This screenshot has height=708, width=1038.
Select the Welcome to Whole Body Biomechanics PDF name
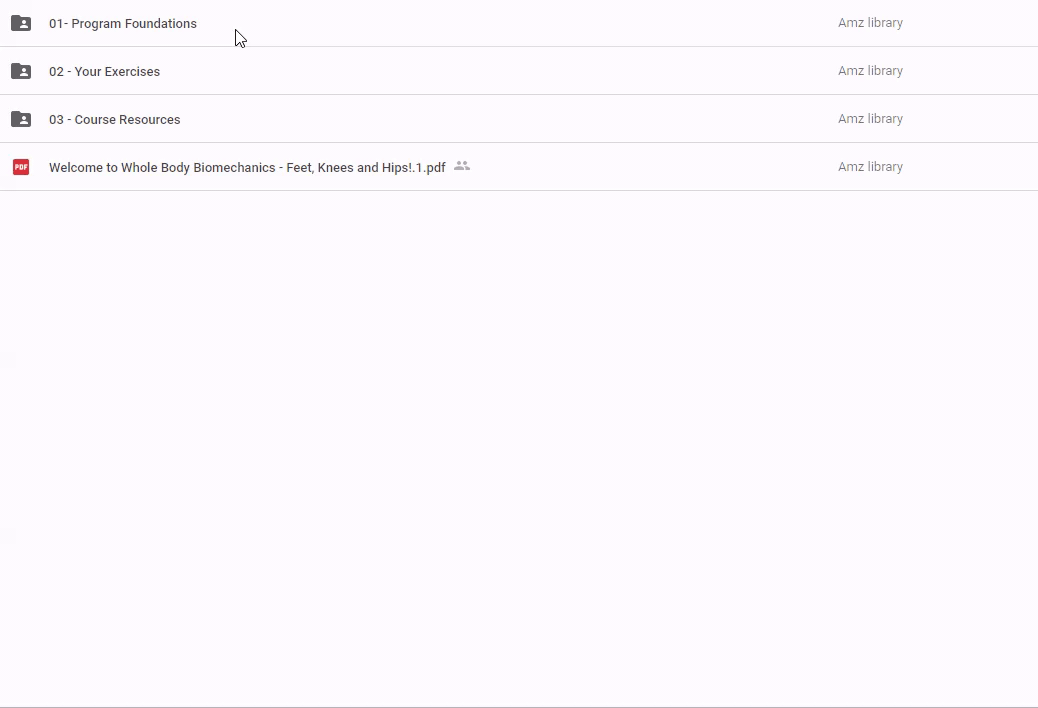[247, 167]
